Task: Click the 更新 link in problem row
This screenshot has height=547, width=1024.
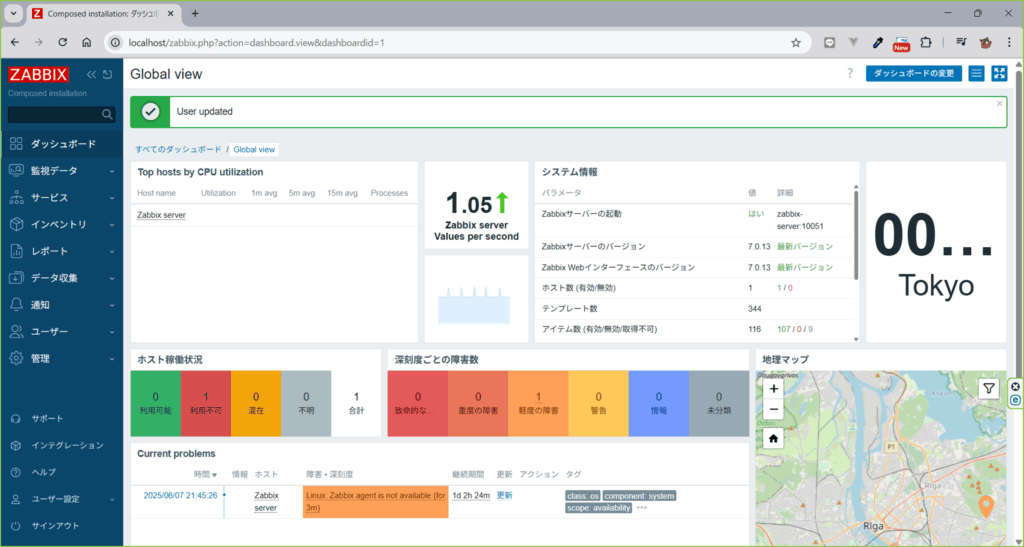Action: (x=504, y=495)
